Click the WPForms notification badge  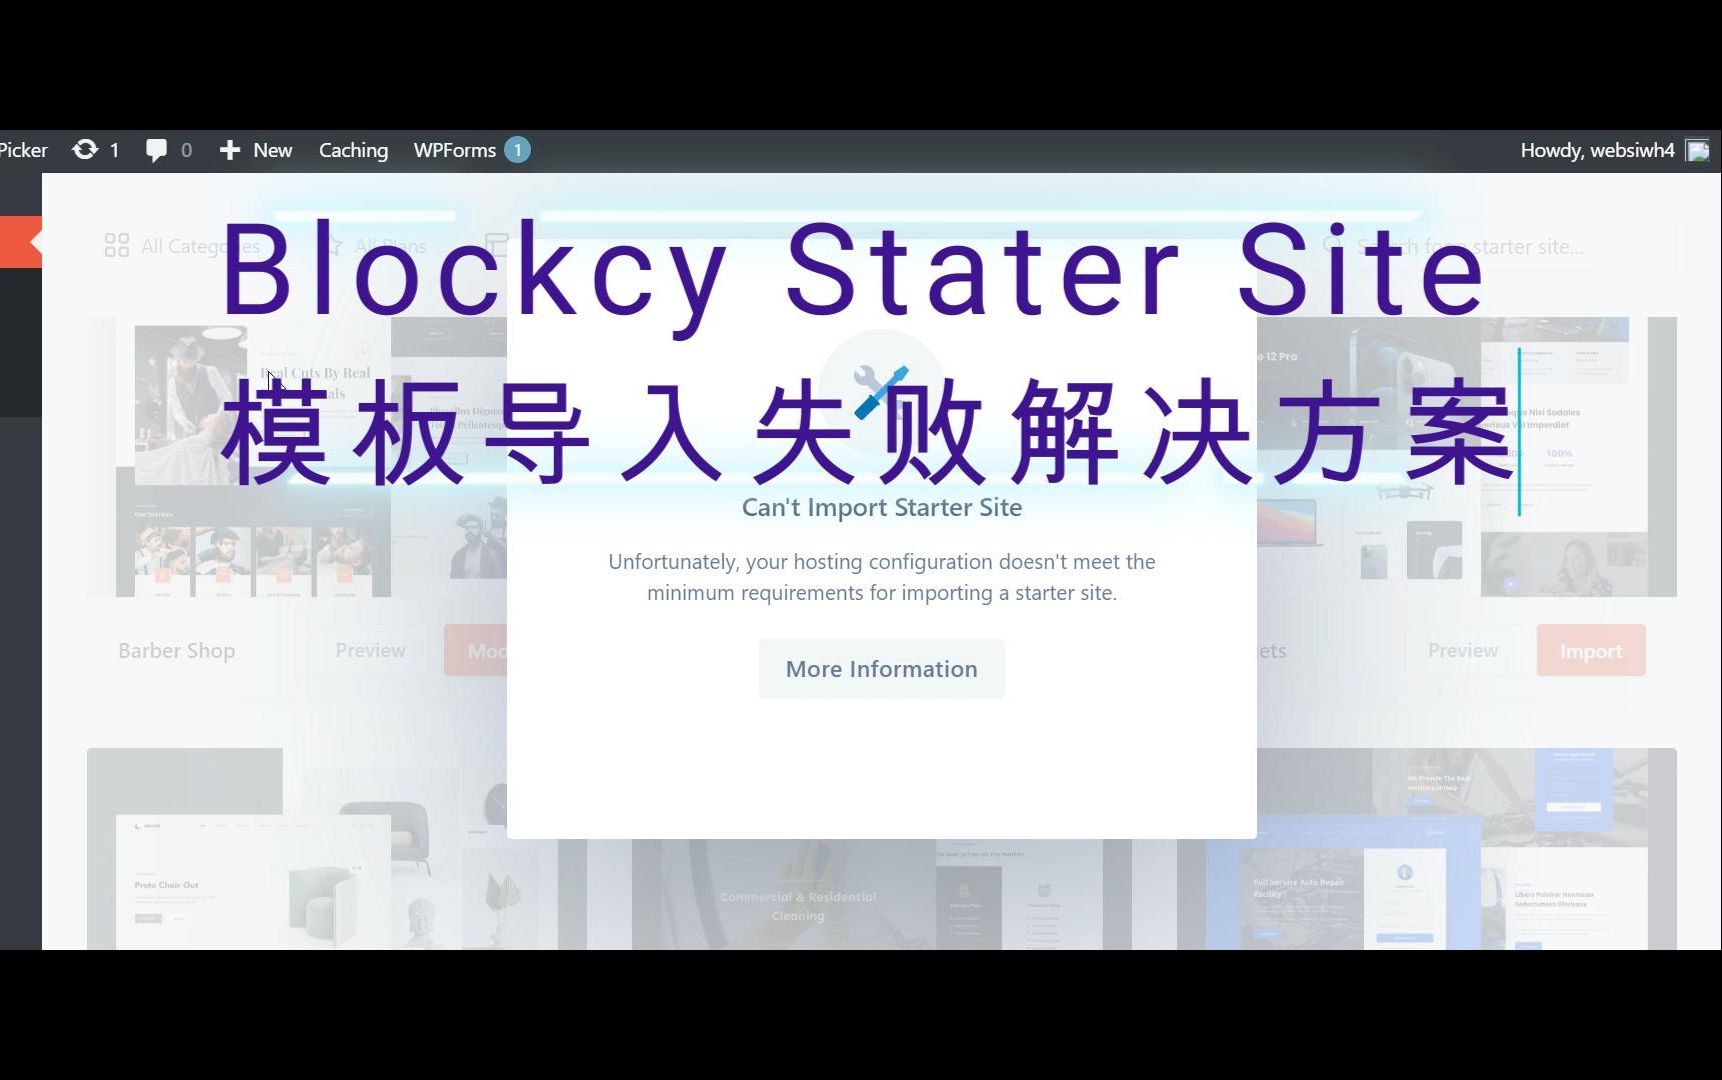pos(517,150)
